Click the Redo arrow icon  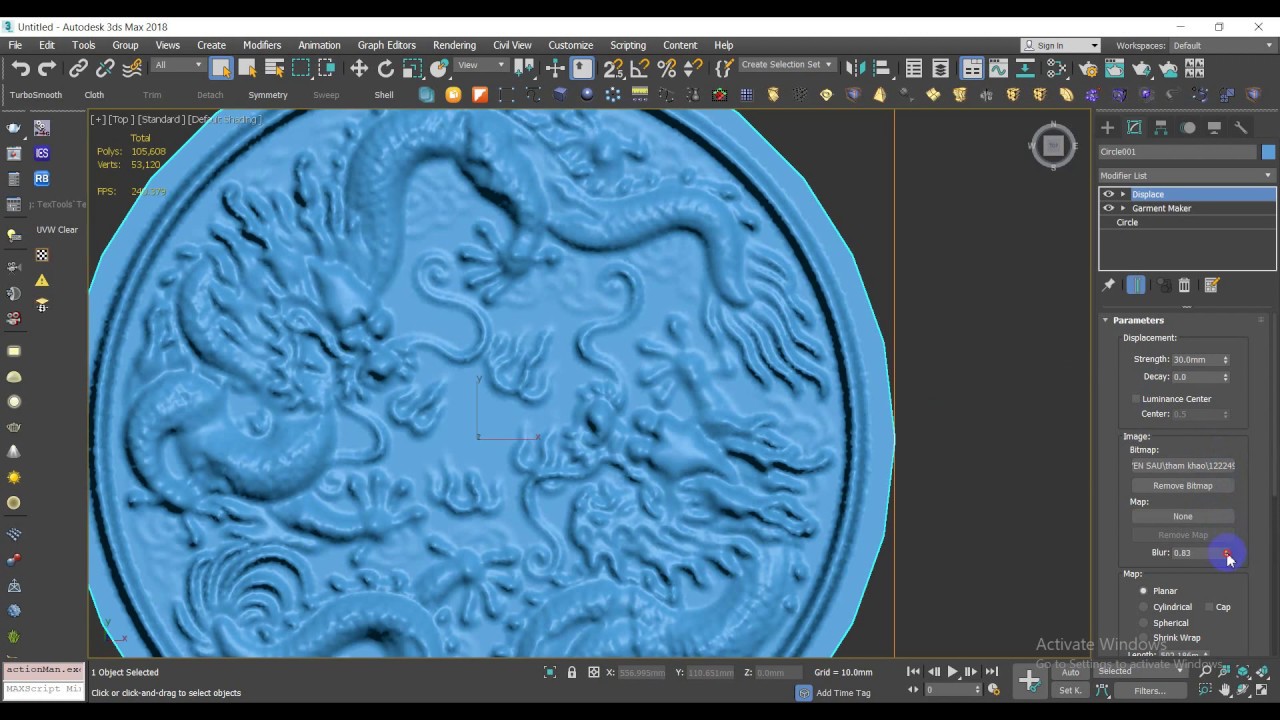[x=47, y=69]
